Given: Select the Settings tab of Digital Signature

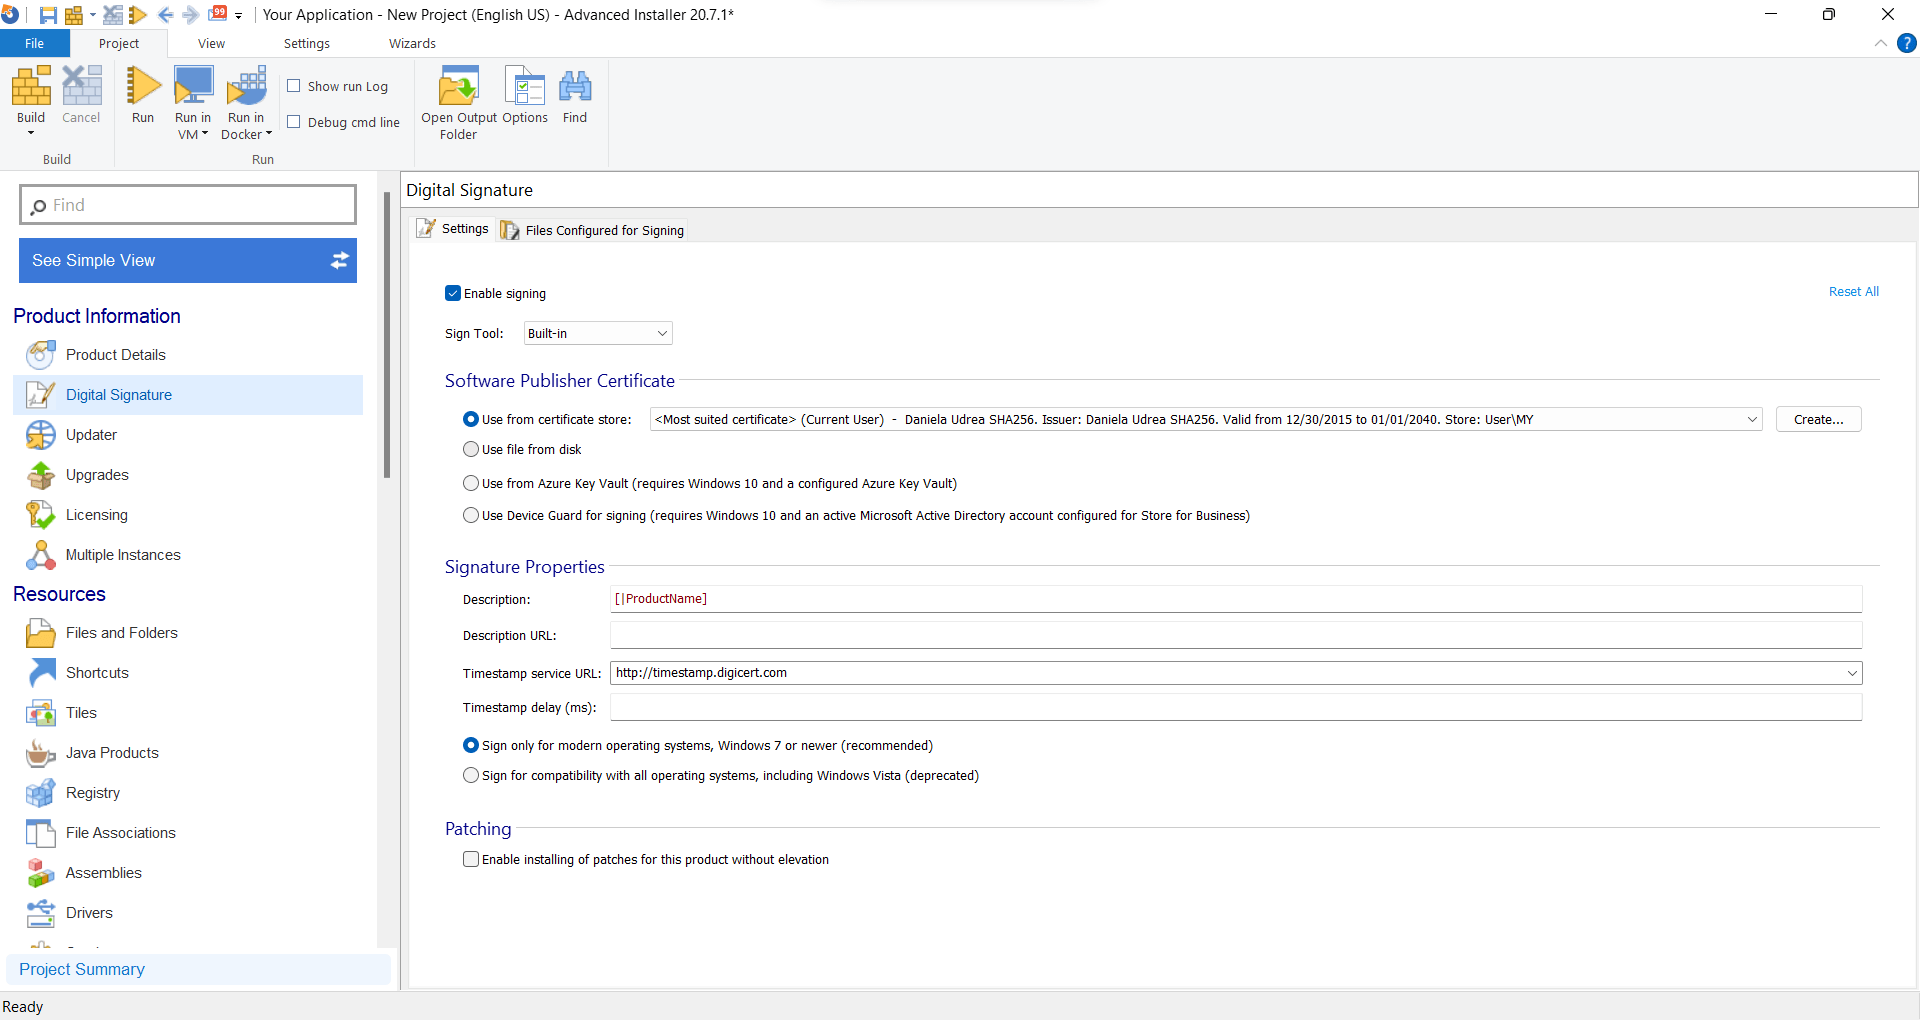Looking at the screenshot, I should pyautogui.click(x=453, y=229).
